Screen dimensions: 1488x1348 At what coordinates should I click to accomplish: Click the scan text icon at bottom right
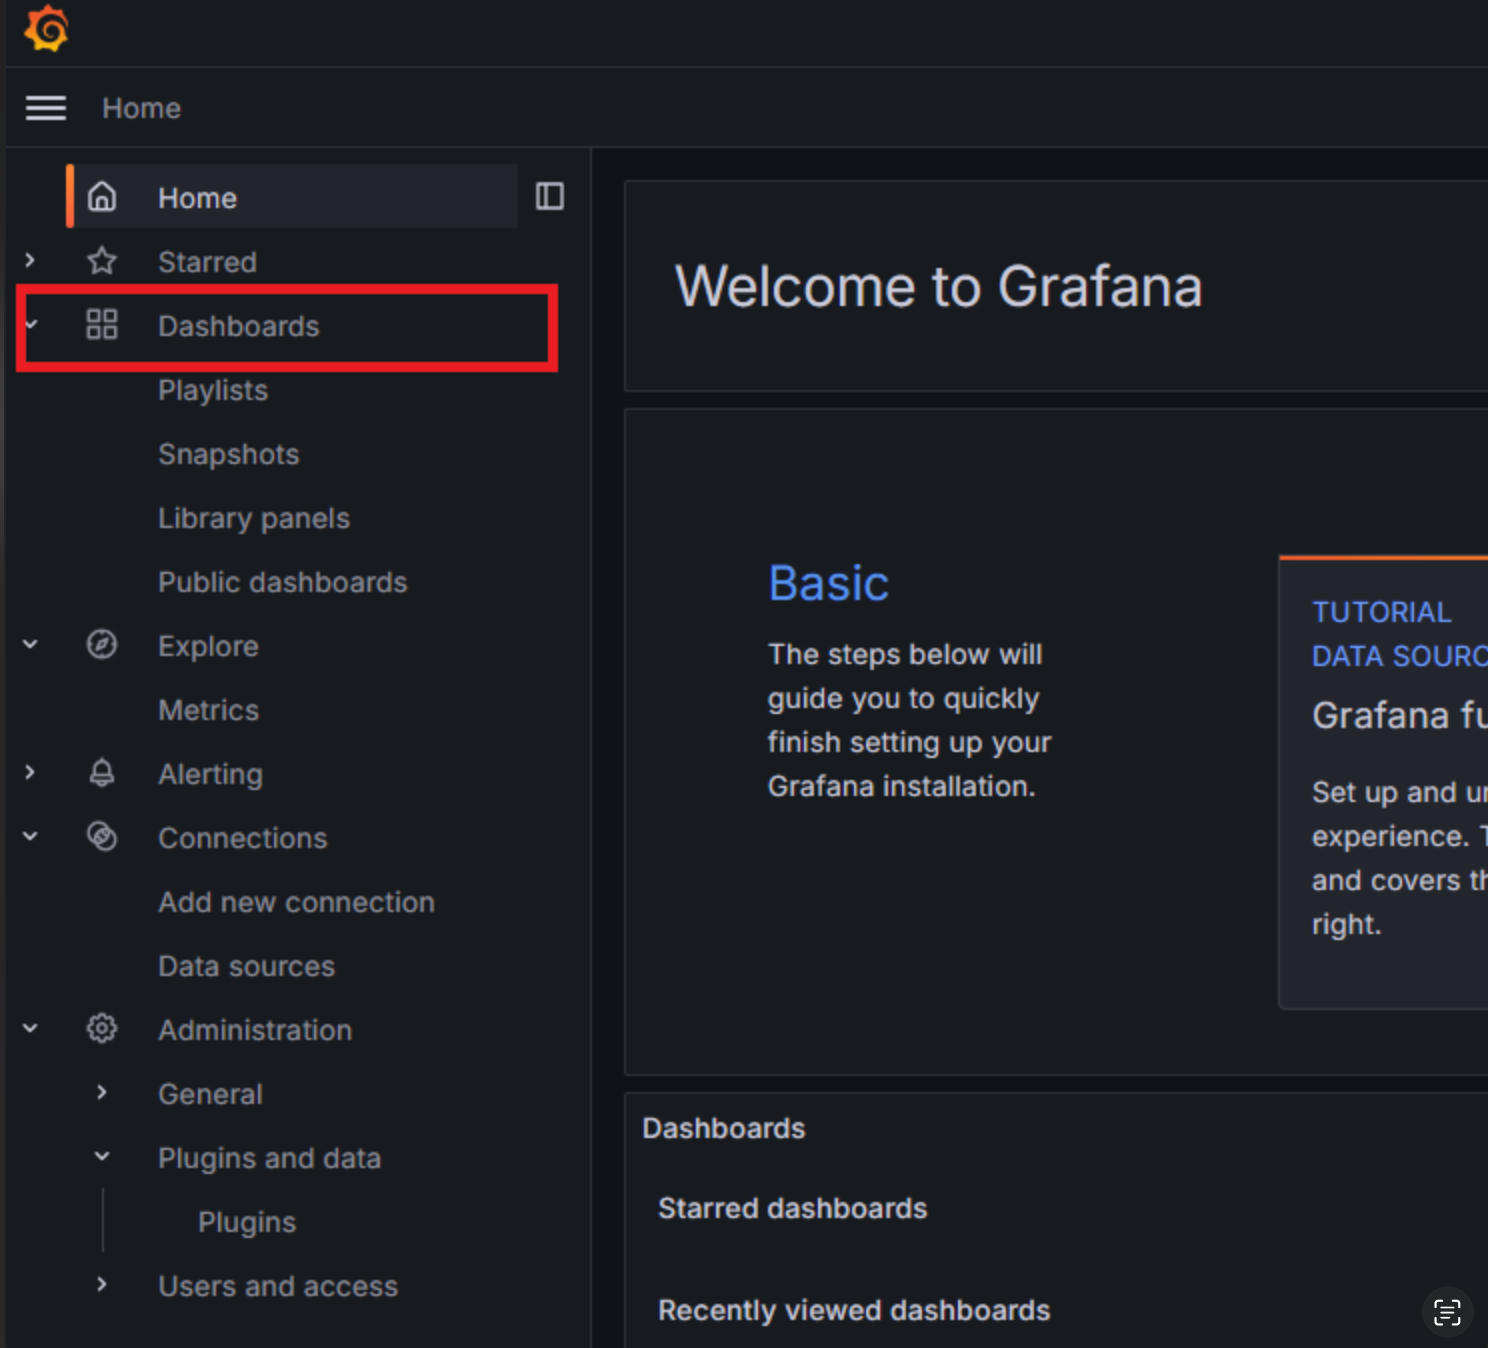pyautogui.click(x=1447, y=1312)
